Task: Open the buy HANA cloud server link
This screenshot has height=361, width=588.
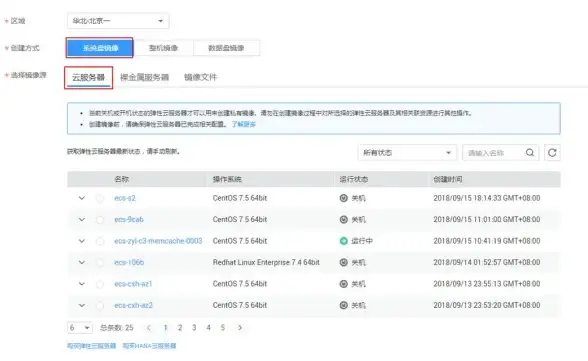Action: [149, 346]
